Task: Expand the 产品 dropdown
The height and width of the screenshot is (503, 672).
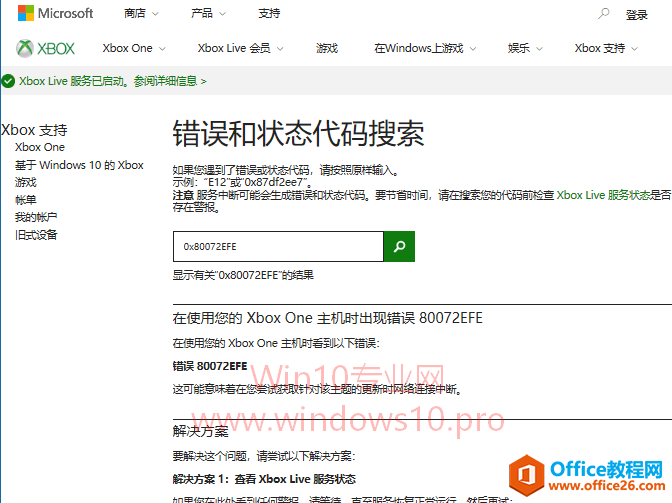Action: [x=208, y=14]
